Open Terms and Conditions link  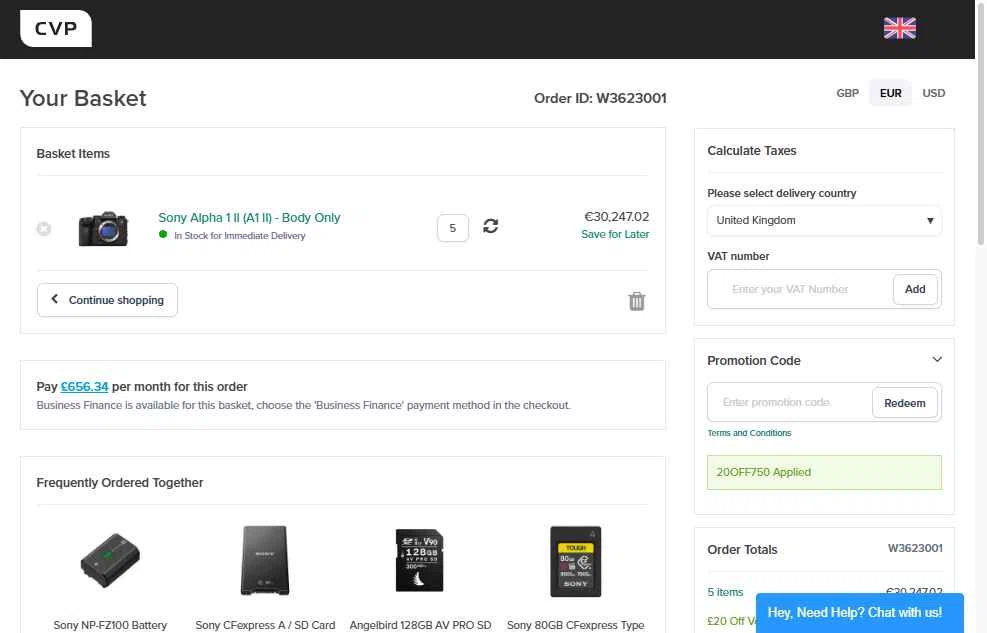tap(749, 433)
